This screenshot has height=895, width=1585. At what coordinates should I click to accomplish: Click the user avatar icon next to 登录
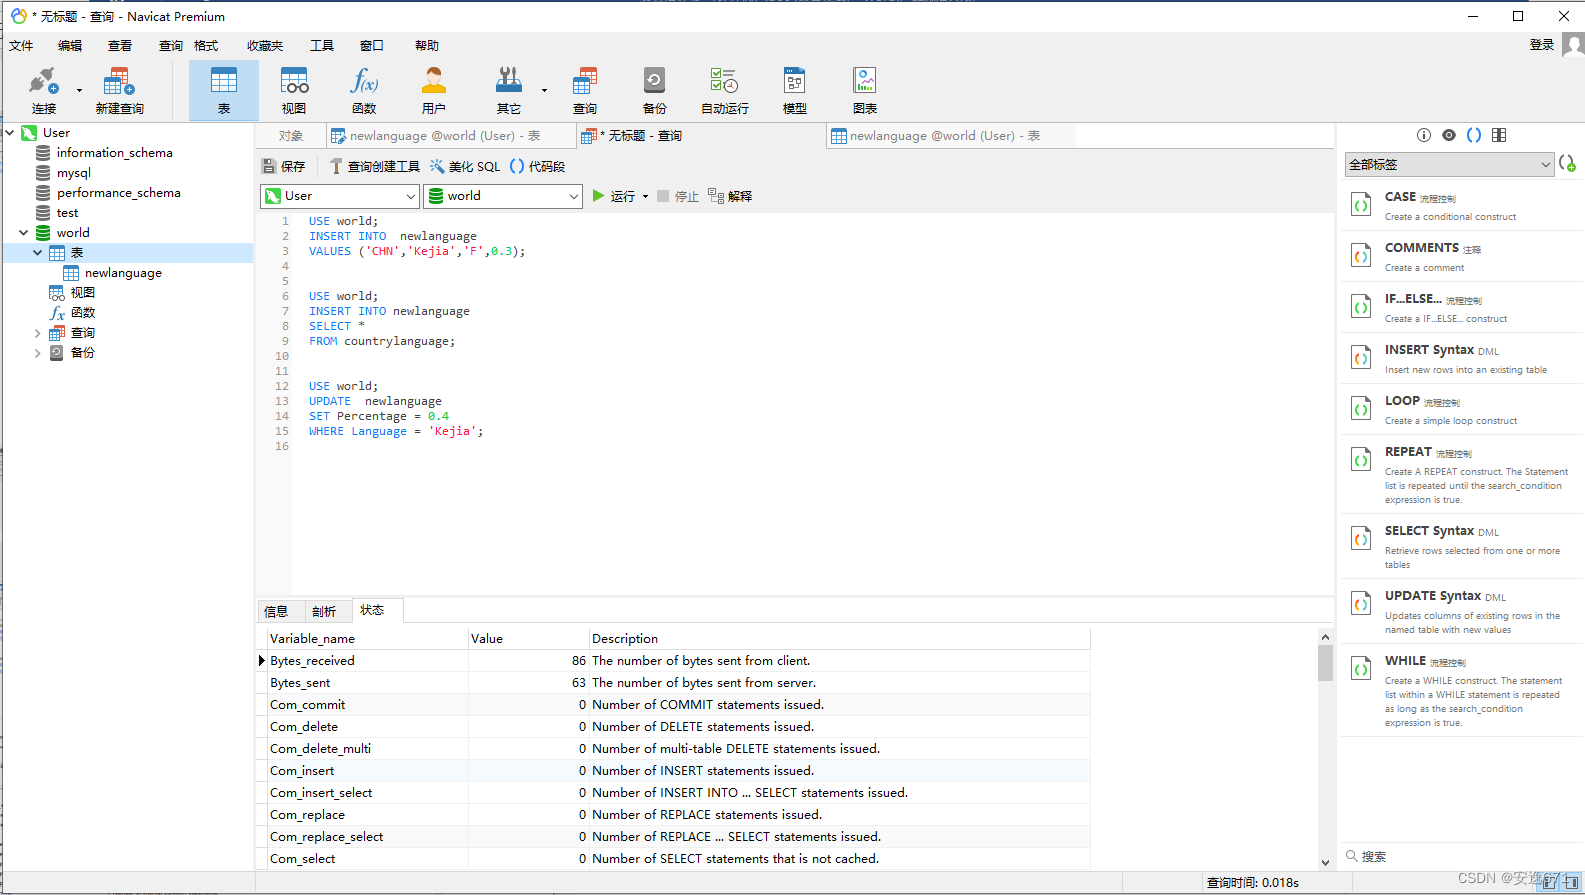[x=1573, y=45]
